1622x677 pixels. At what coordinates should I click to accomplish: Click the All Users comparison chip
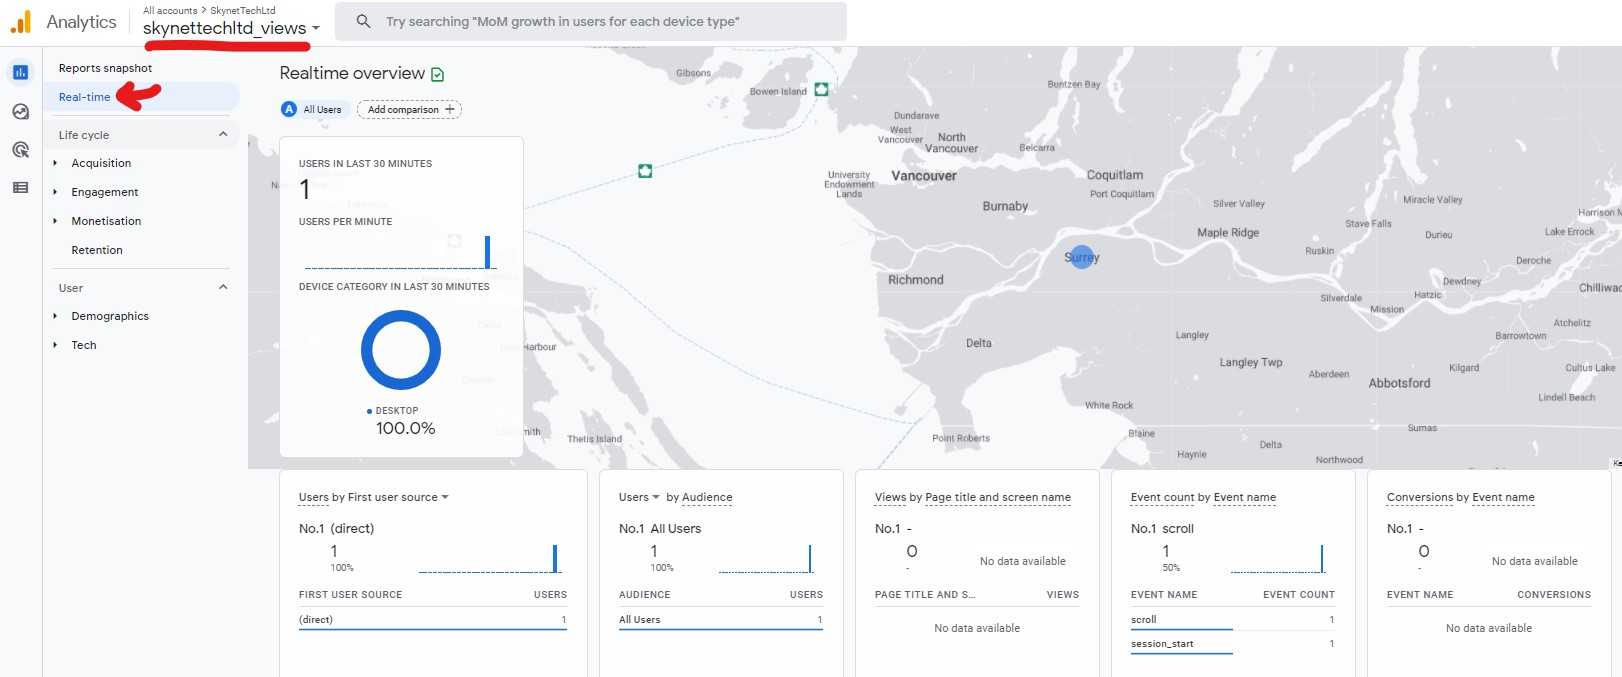(313, 109)
